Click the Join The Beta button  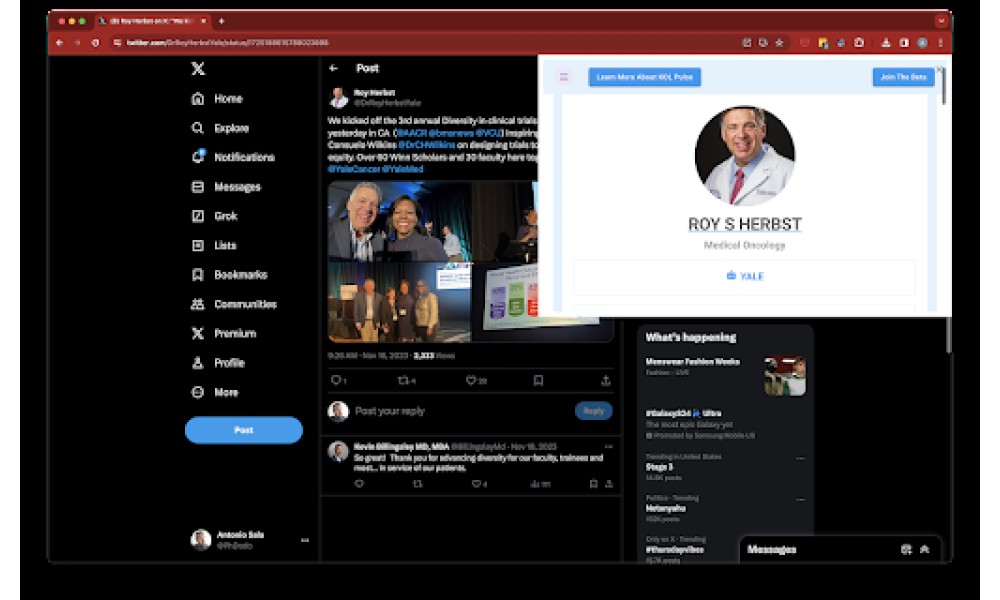903,77
